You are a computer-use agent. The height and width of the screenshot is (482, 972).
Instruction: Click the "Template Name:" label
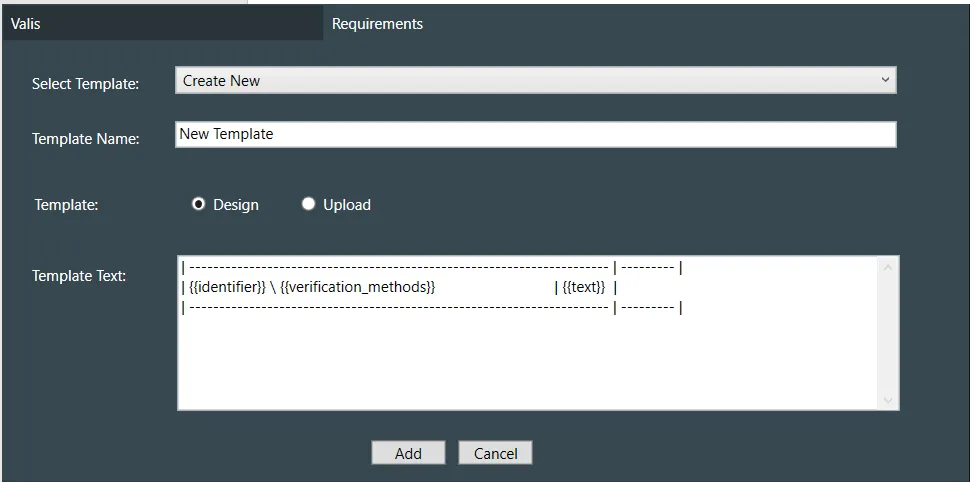(x=85, y=139)
